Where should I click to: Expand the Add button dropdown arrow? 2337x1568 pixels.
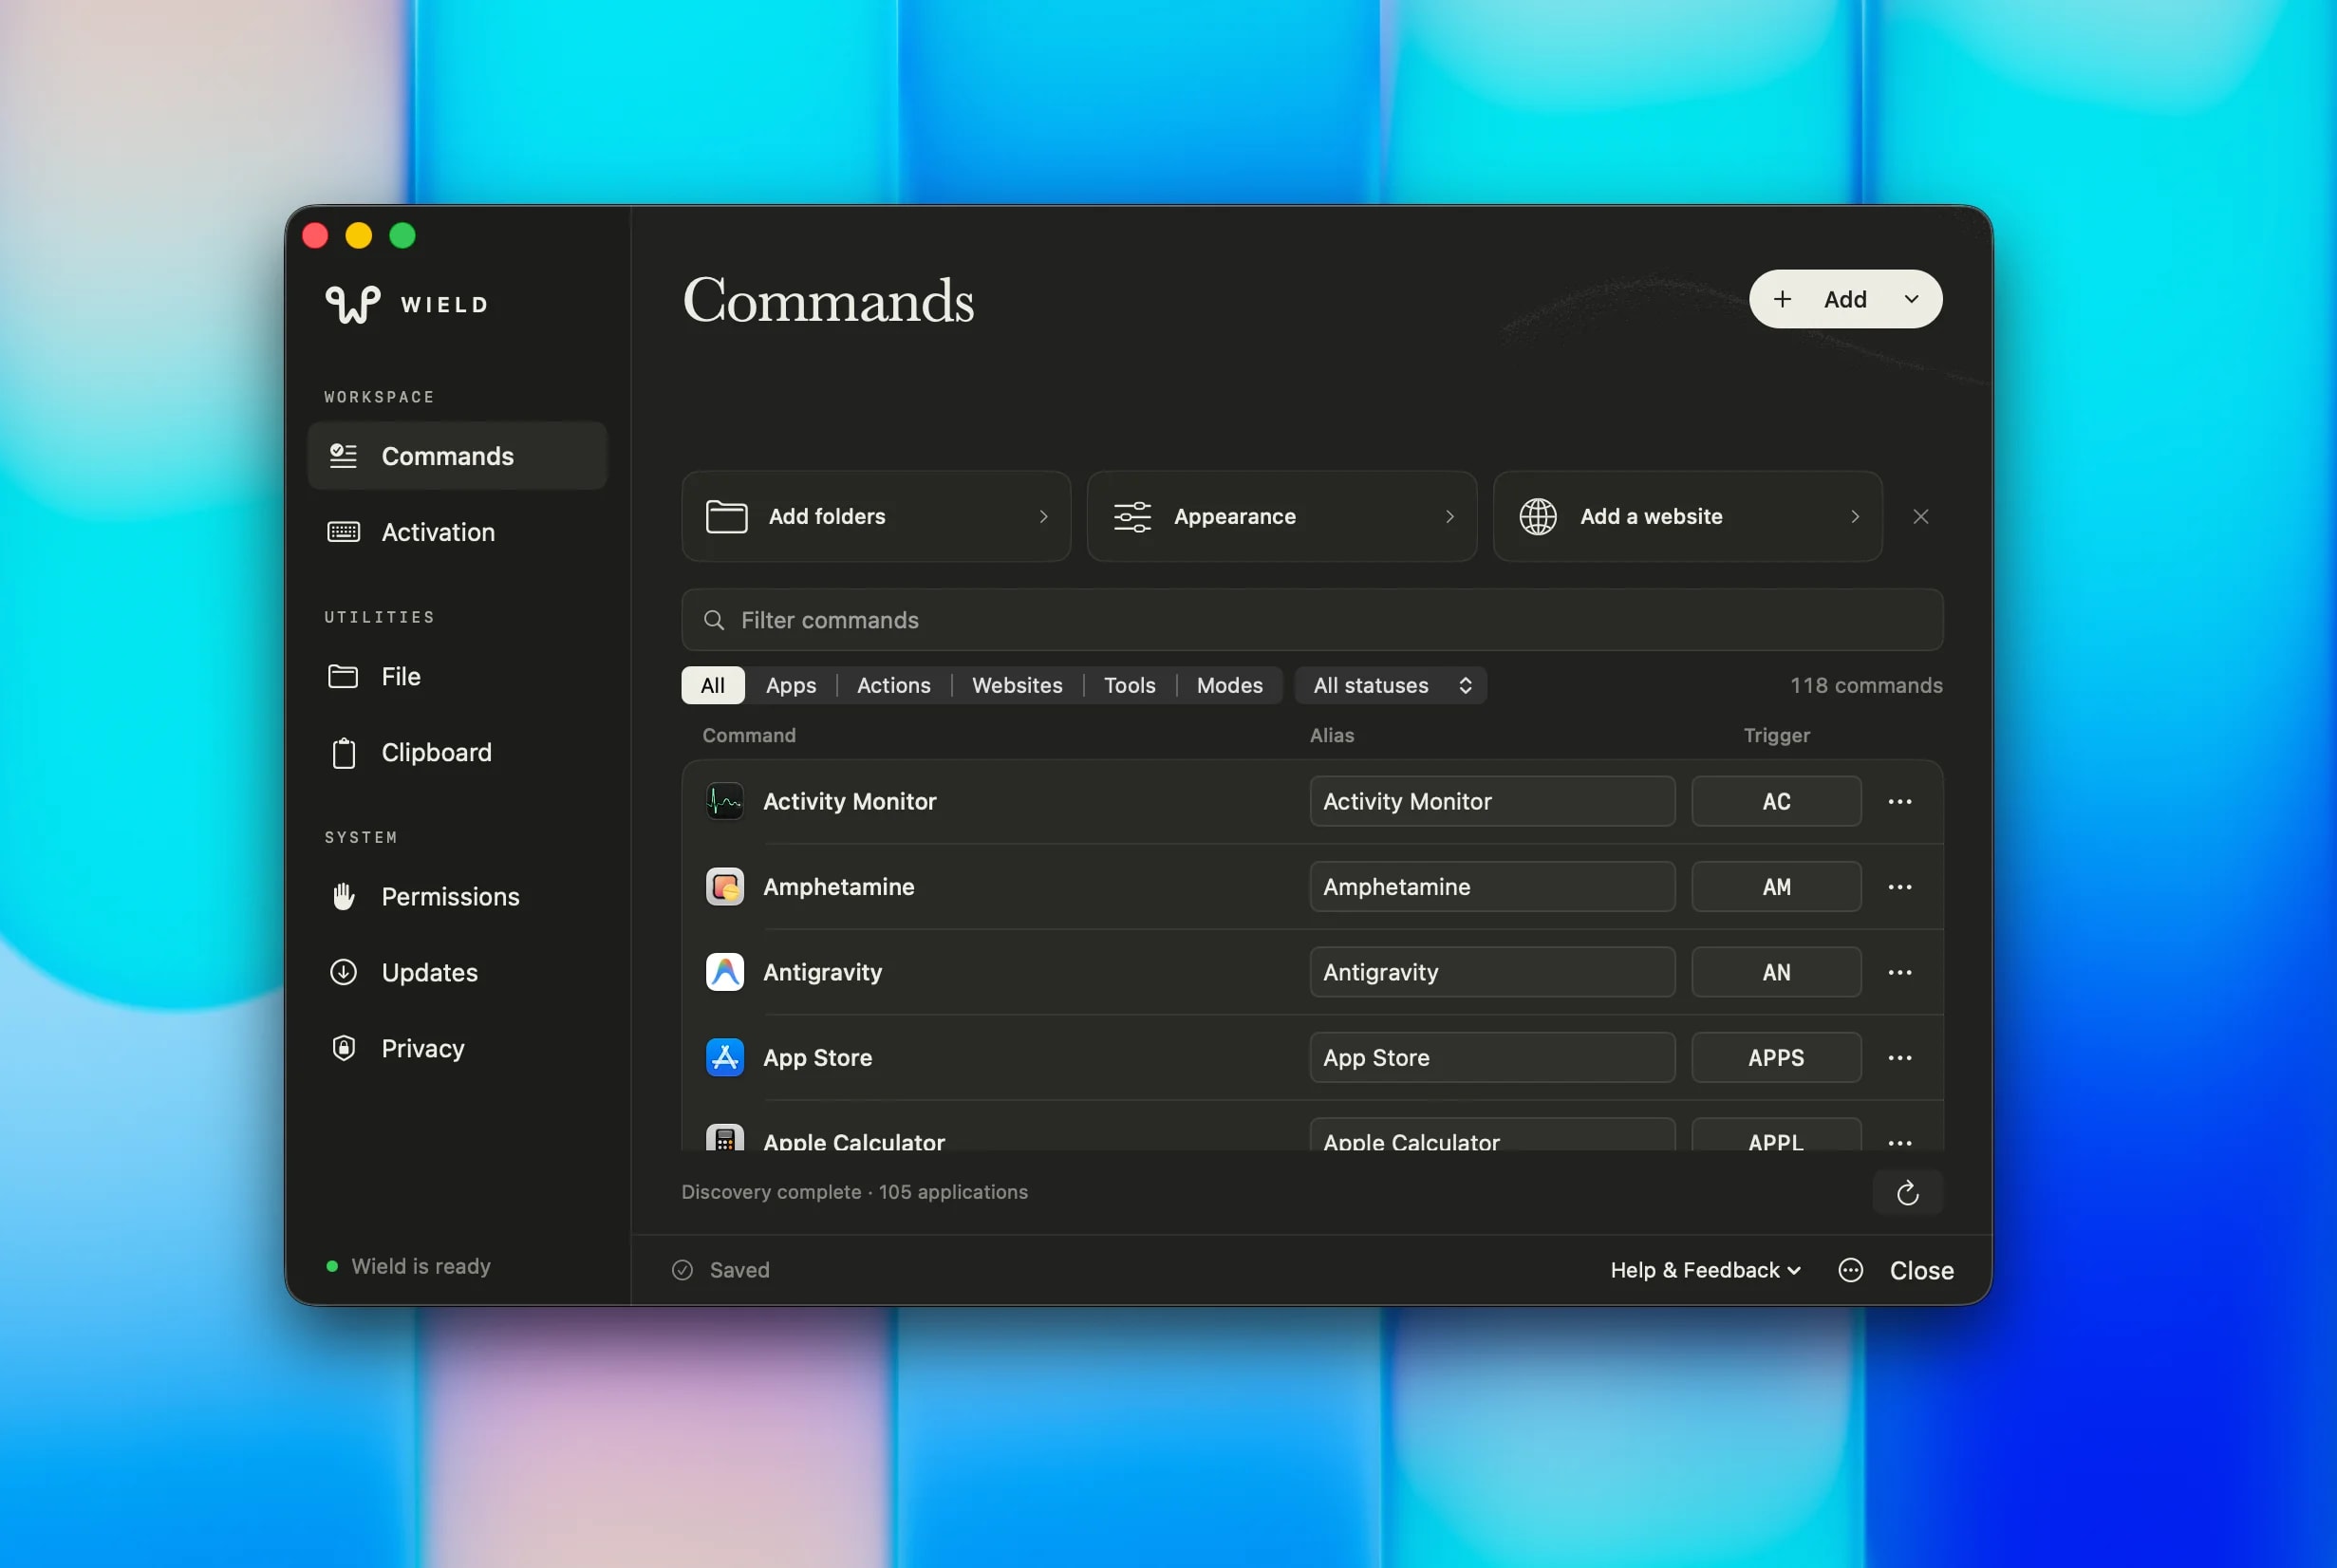[1911, 299]
